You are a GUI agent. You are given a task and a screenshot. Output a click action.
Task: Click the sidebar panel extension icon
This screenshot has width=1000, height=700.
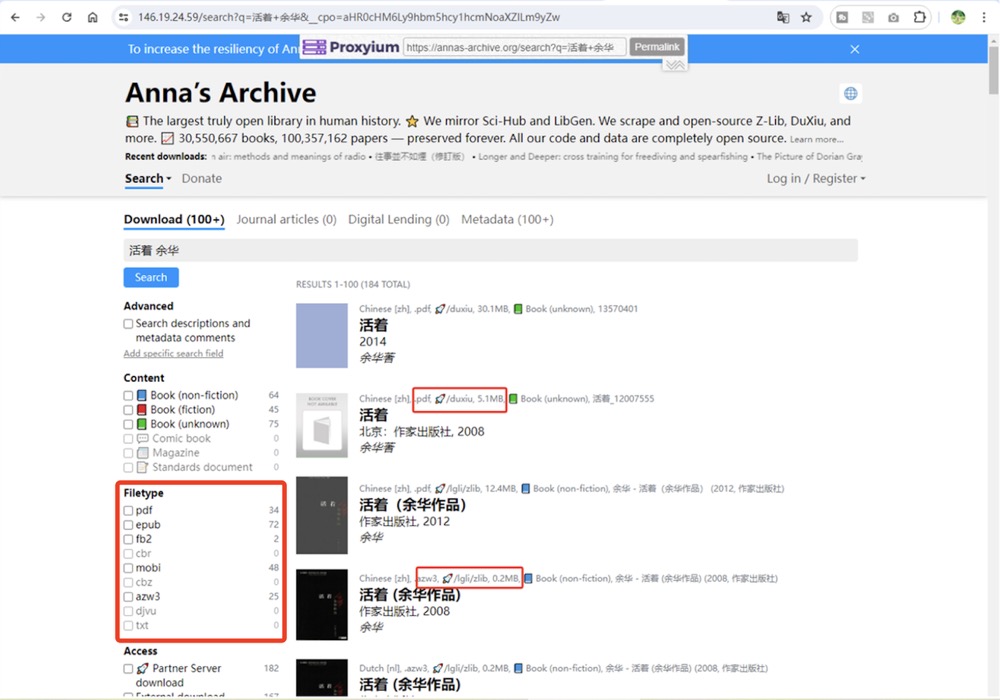842,17
